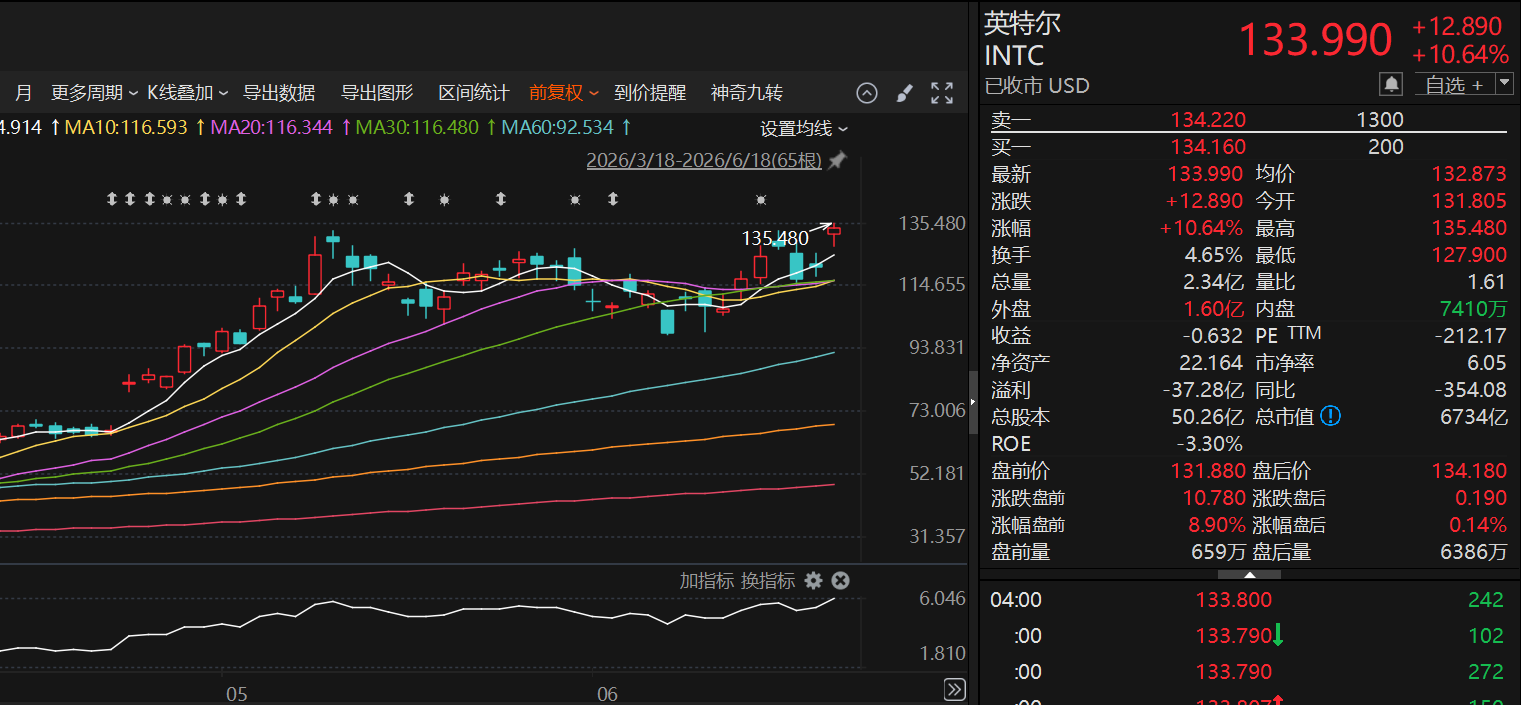Click the 均价 value 132.873
This screenshot has height=705, width=1521.
point(1469,174)
